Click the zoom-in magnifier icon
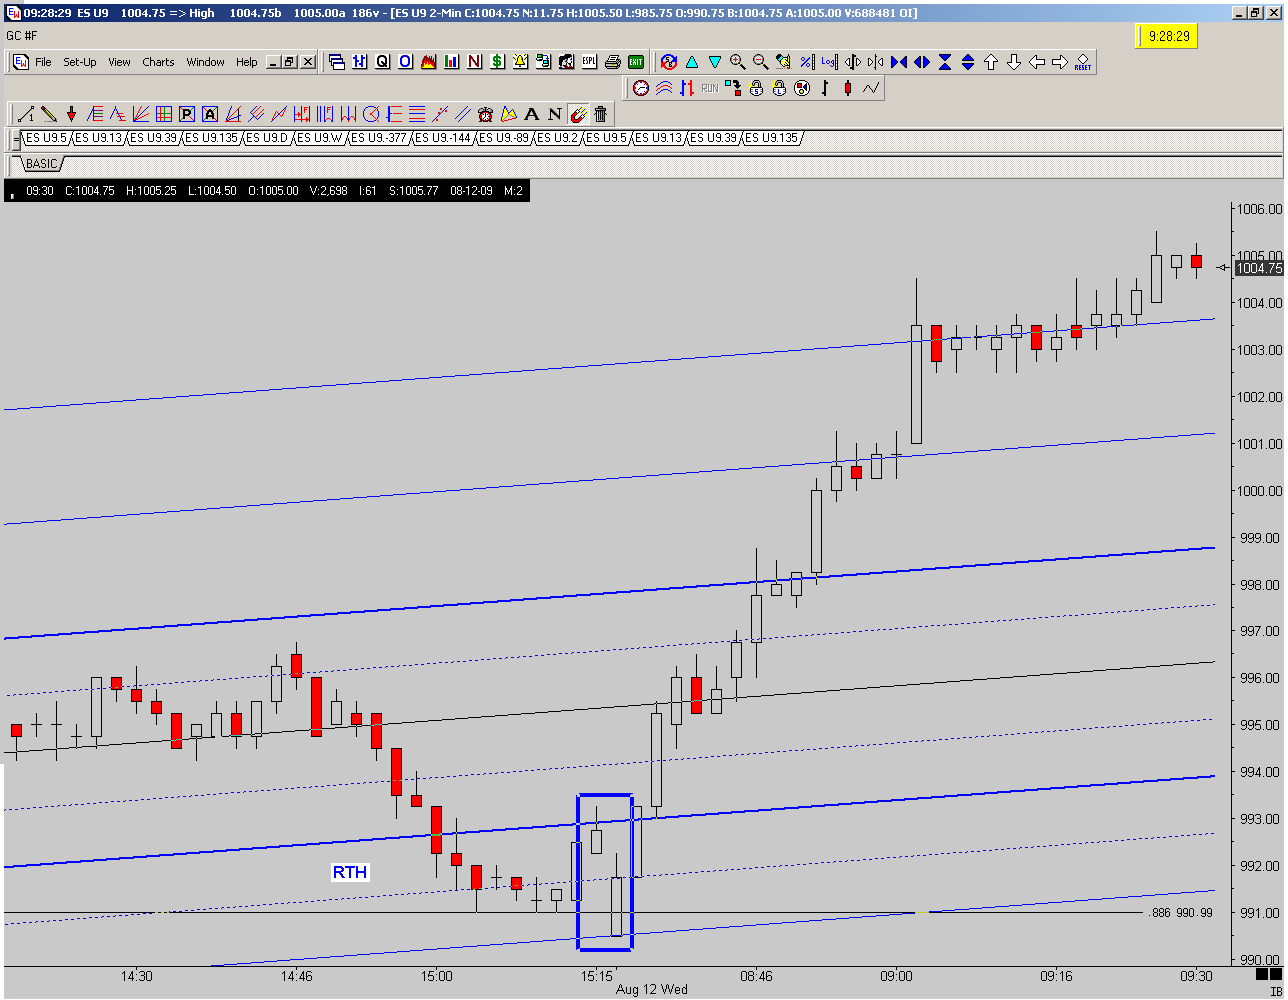The width and height of the screenshot is (1288, 1000). [738, 61]
